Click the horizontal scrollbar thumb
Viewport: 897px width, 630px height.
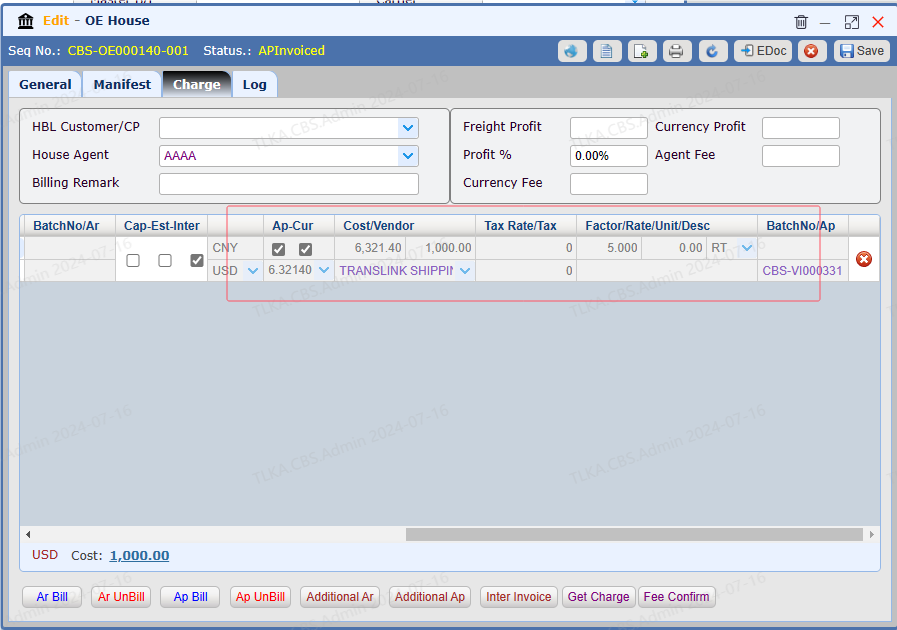pyautogui.click(x=634, y=534)
